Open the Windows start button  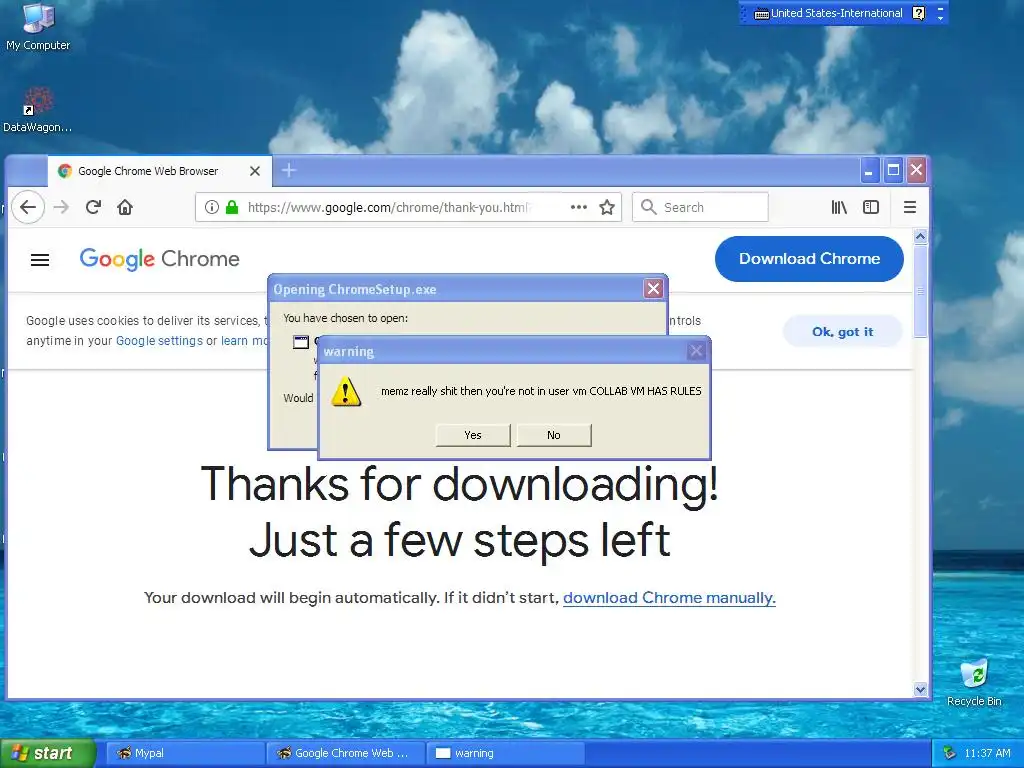[48, 753]
